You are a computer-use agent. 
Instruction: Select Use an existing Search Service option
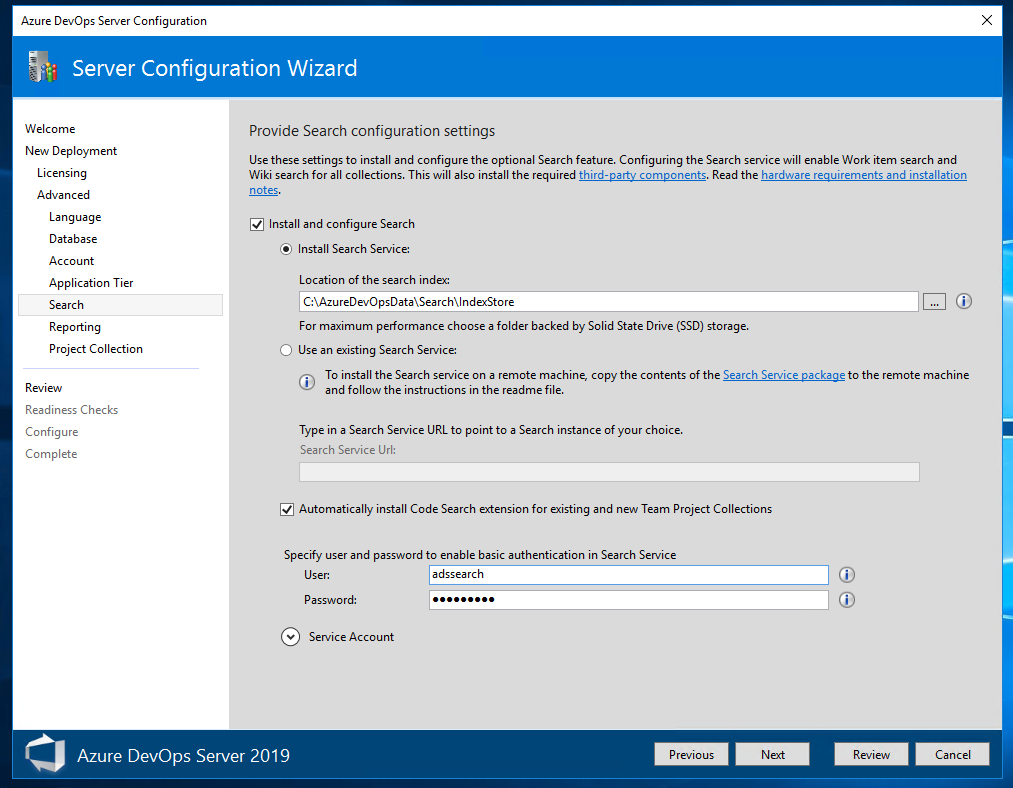click(x=286, y=350)
